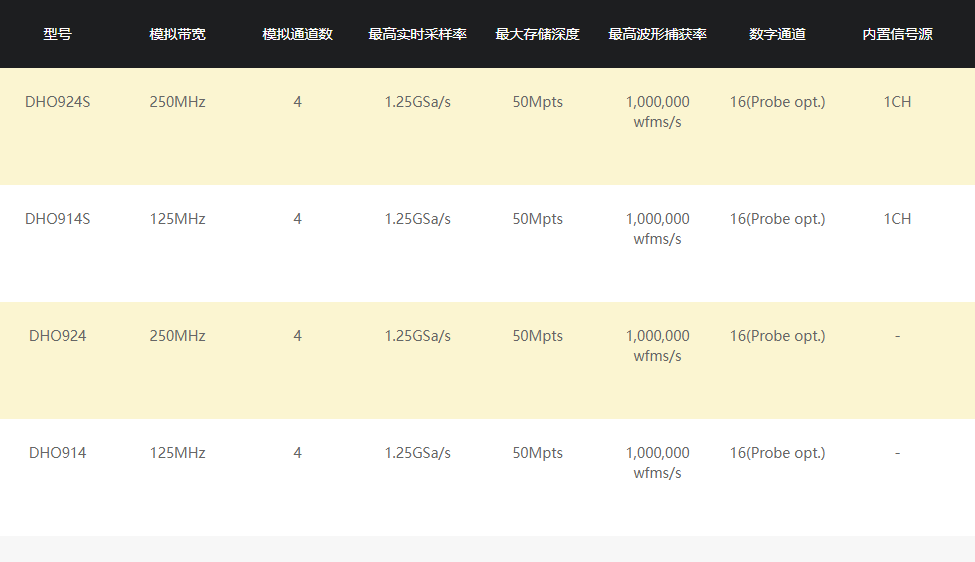975x562 pixels.
Task: Click the 型号 column header
Action: pos(57,34)
